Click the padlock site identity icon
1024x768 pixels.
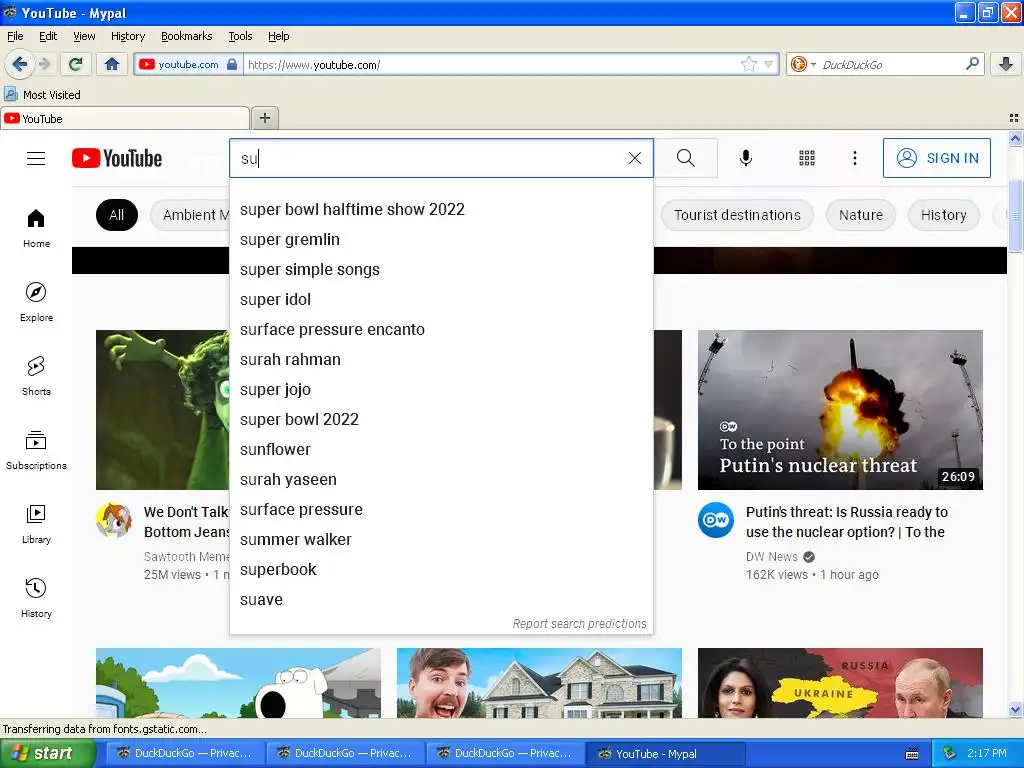[x=232, y=64]
